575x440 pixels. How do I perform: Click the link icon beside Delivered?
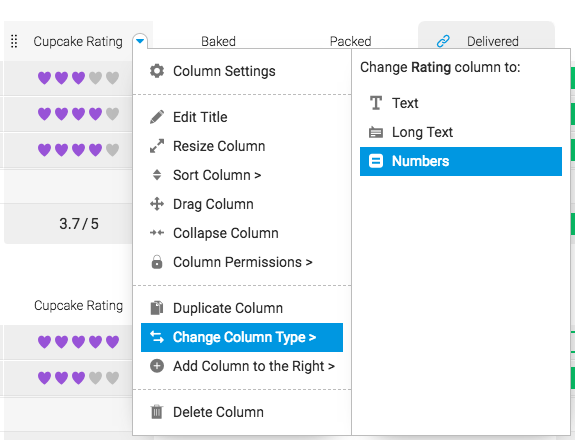443,41
